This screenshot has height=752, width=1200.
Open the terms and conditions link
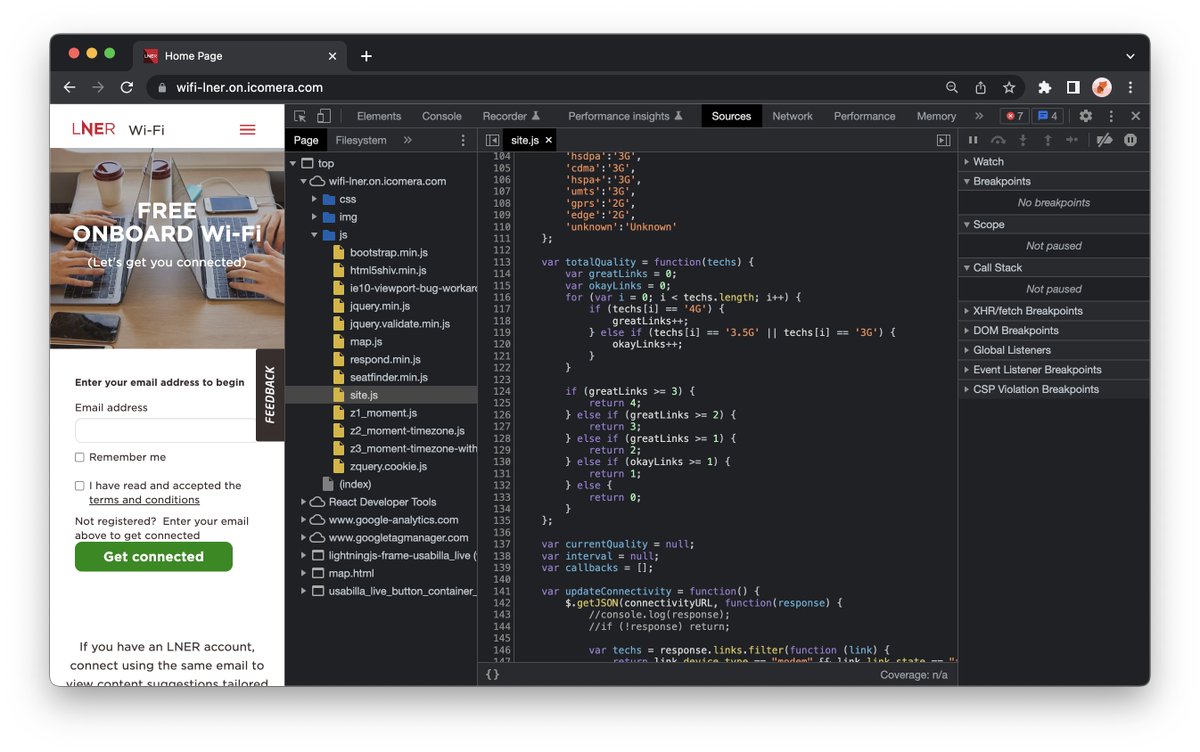pyautogui.click(x=144, y=500)
